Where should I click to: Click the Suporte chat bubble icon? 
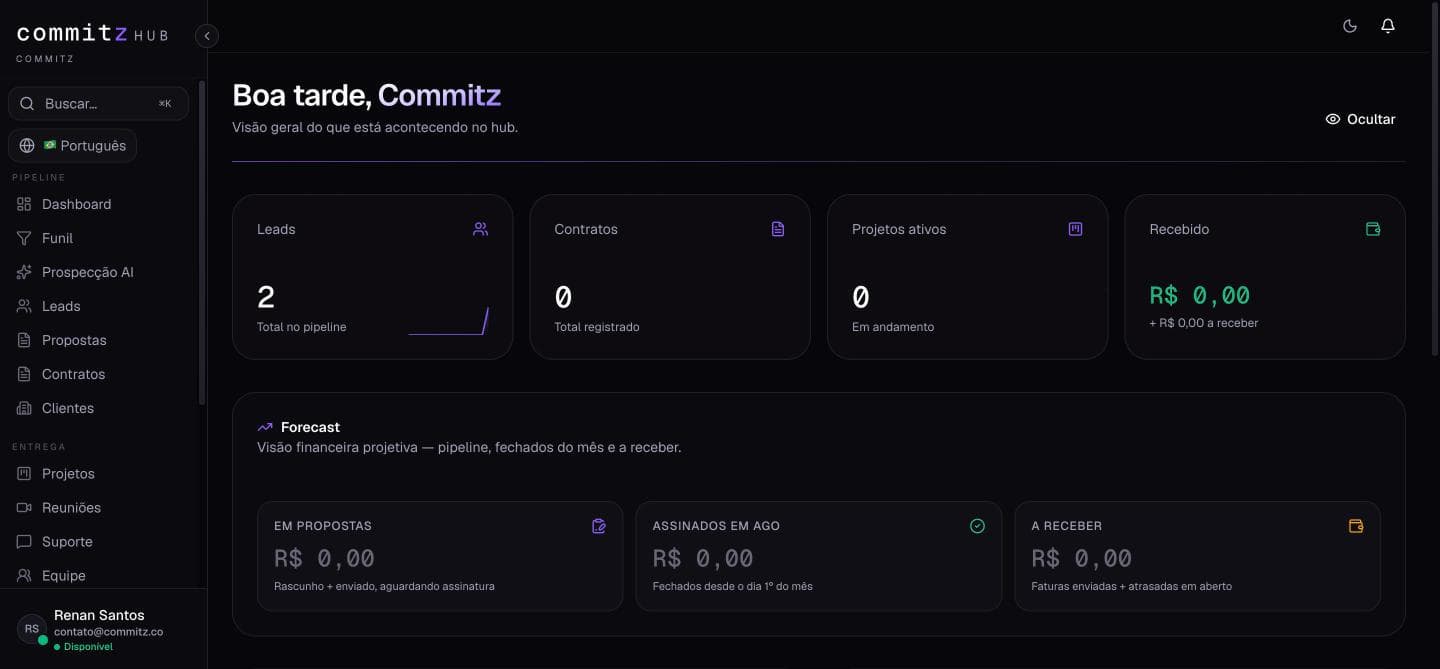[x=24, y=541]
